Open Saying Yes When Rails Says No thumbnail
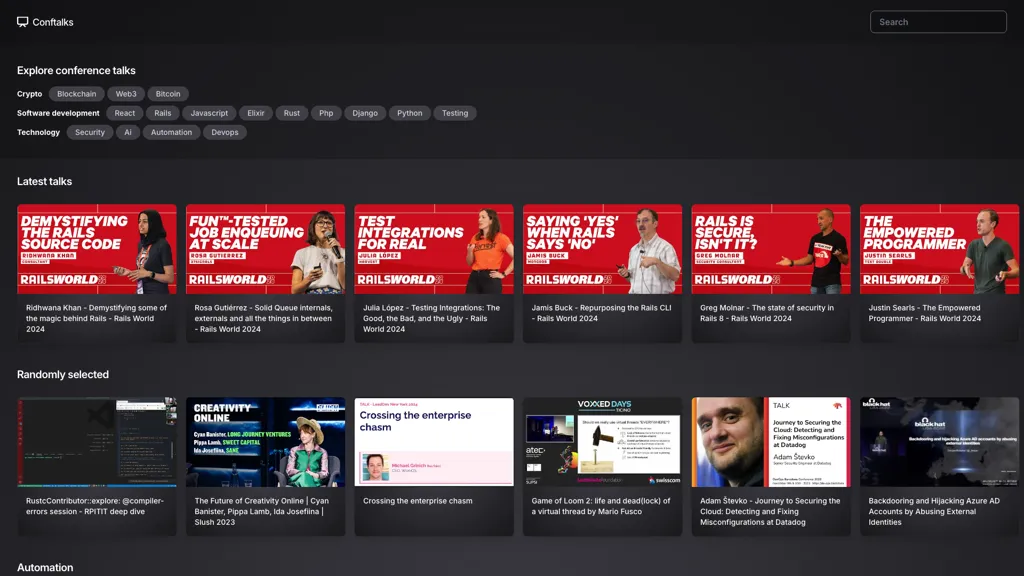Viewport: 1024px width, 576px height. coord(602,249)
